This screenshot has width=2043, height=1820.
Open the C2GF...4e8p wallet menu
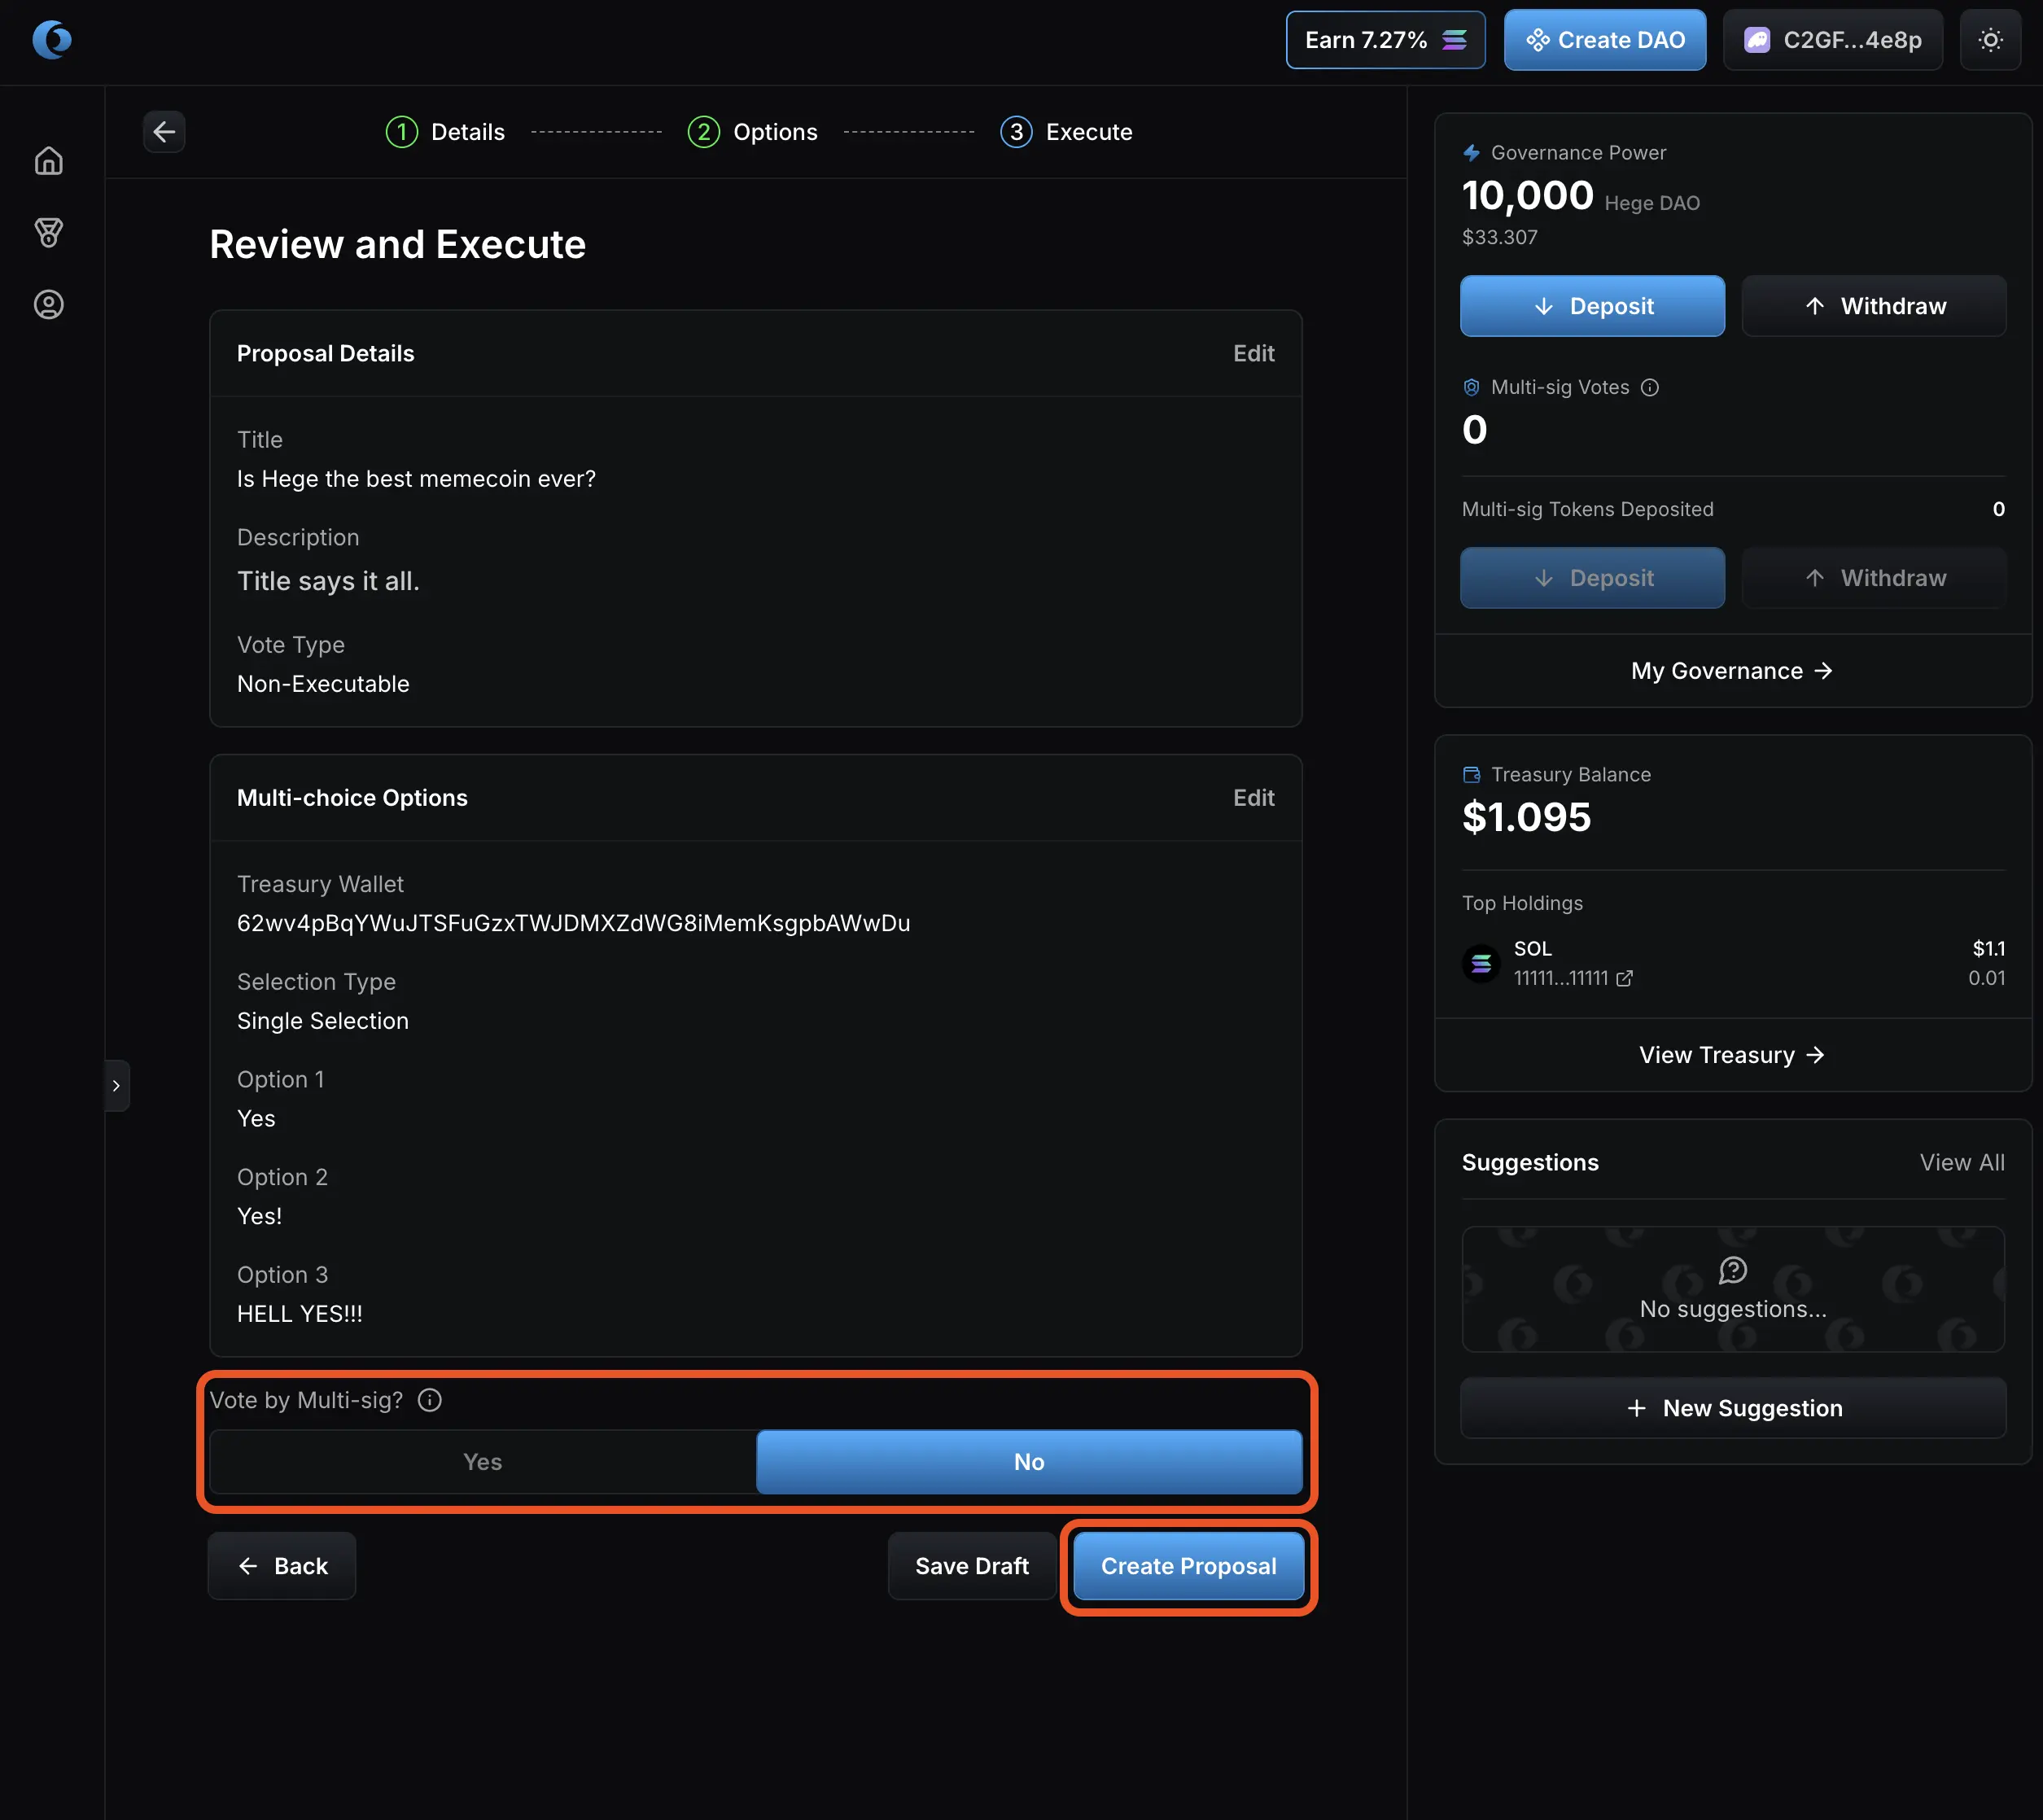click(x=1832, y=40)
